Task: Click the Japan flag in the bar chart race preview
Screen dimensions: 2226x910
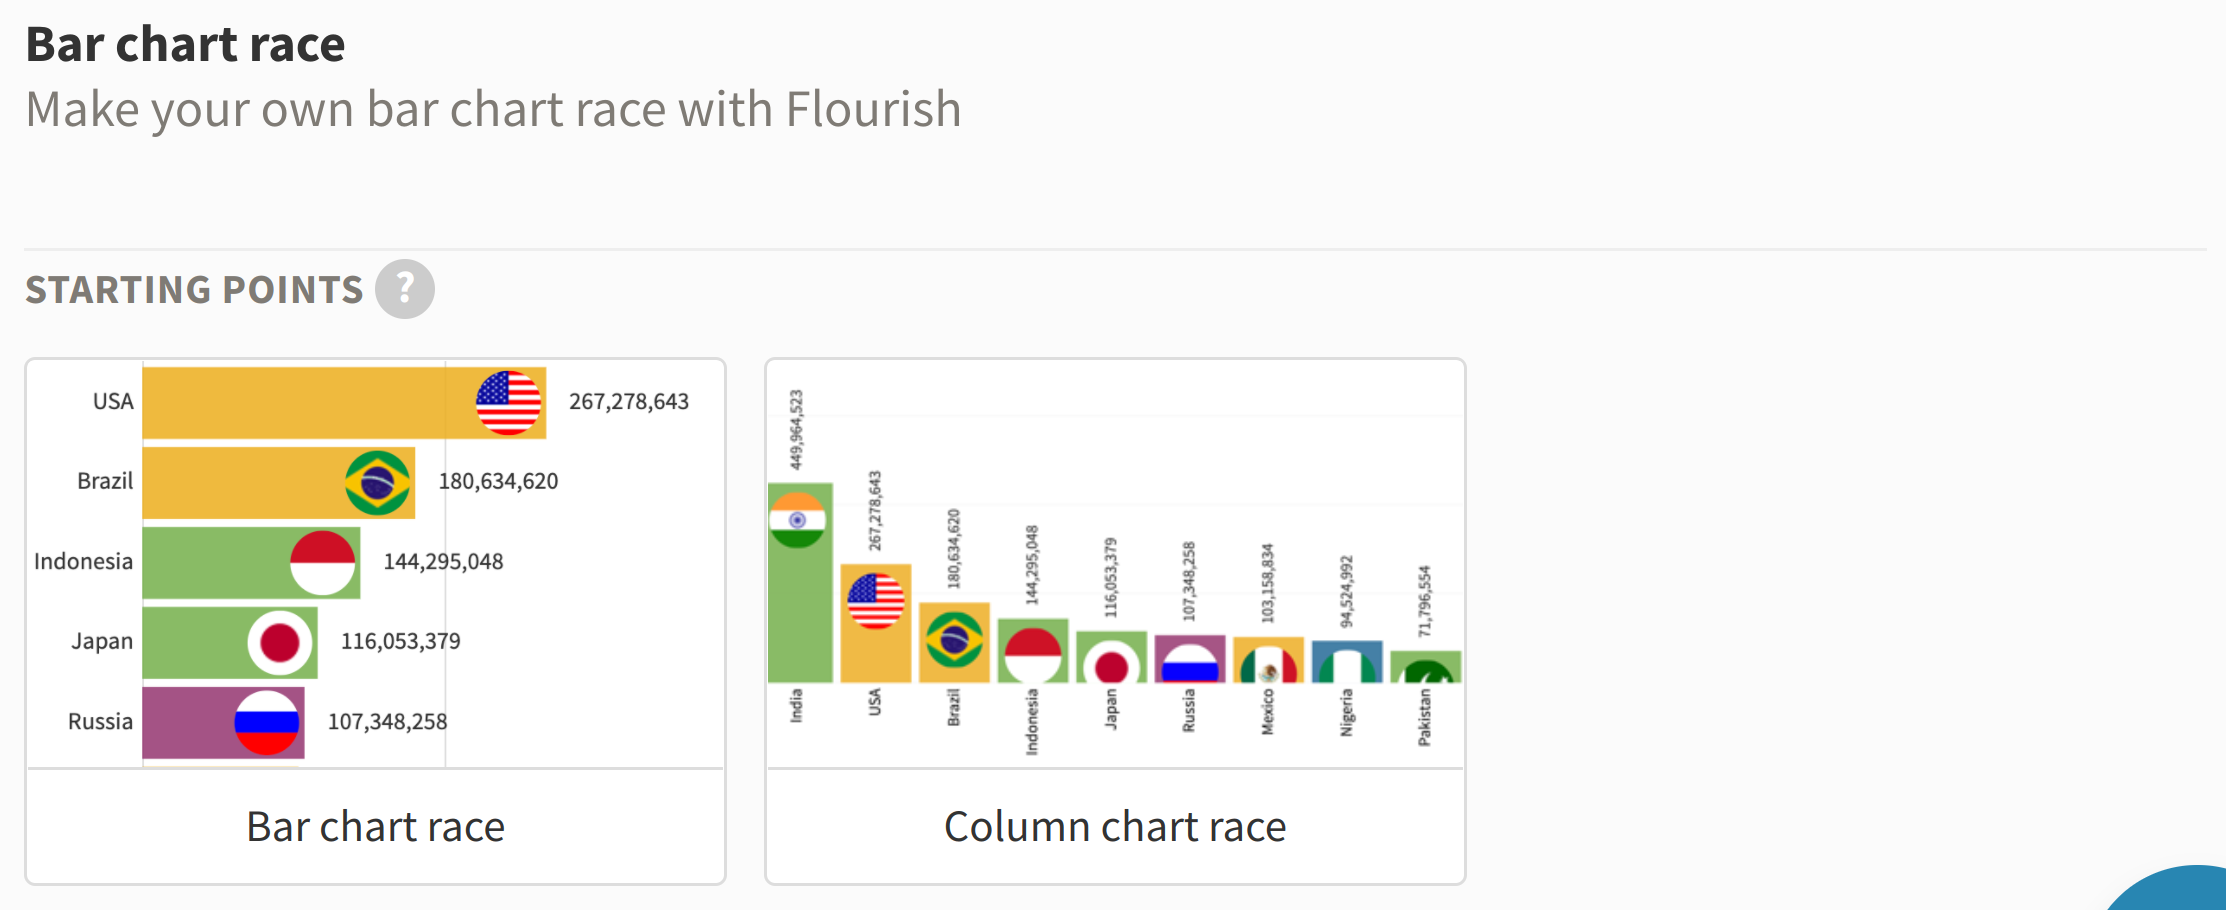Action: point(280,643)
